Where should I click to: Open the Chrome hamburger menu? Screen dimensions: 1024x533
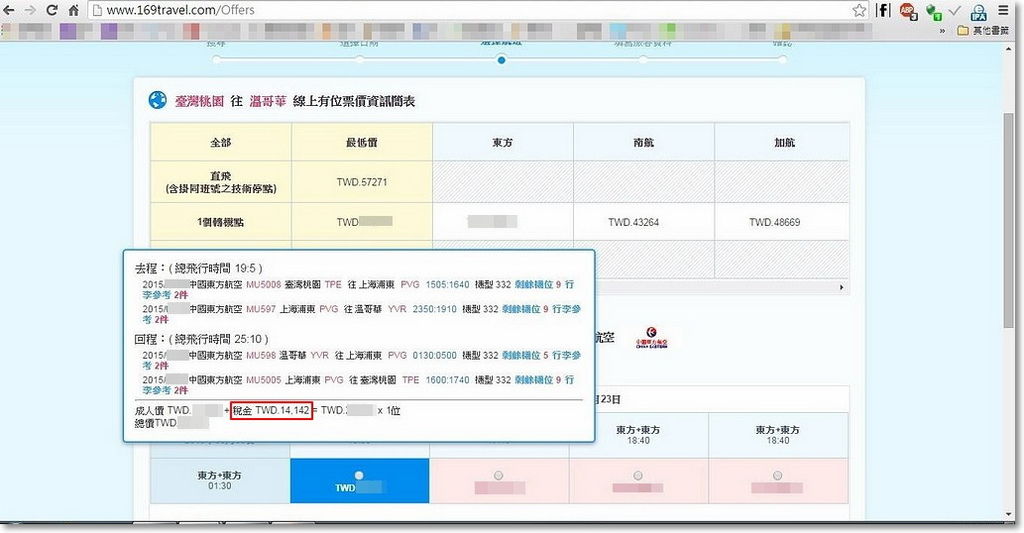1003,10
